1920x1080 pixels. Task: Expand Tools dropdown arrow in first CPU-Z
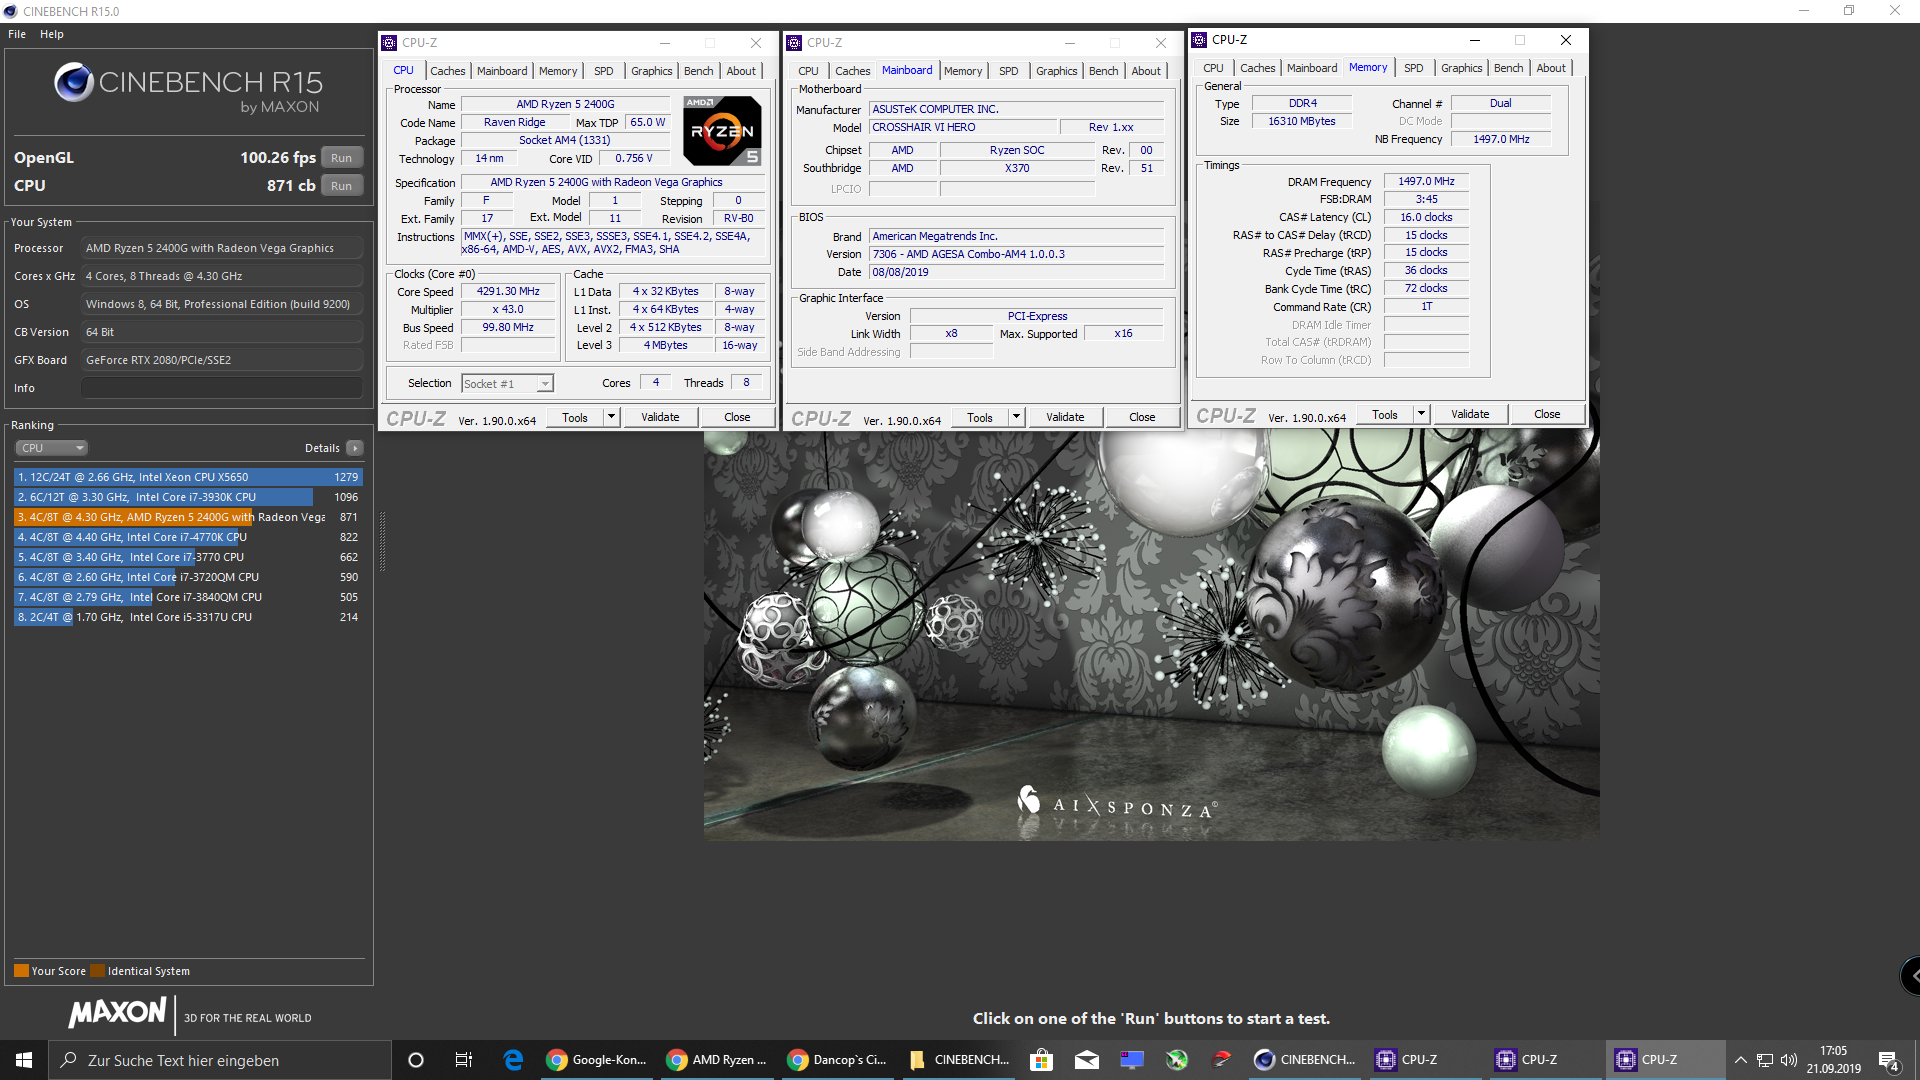coord(611,418)
